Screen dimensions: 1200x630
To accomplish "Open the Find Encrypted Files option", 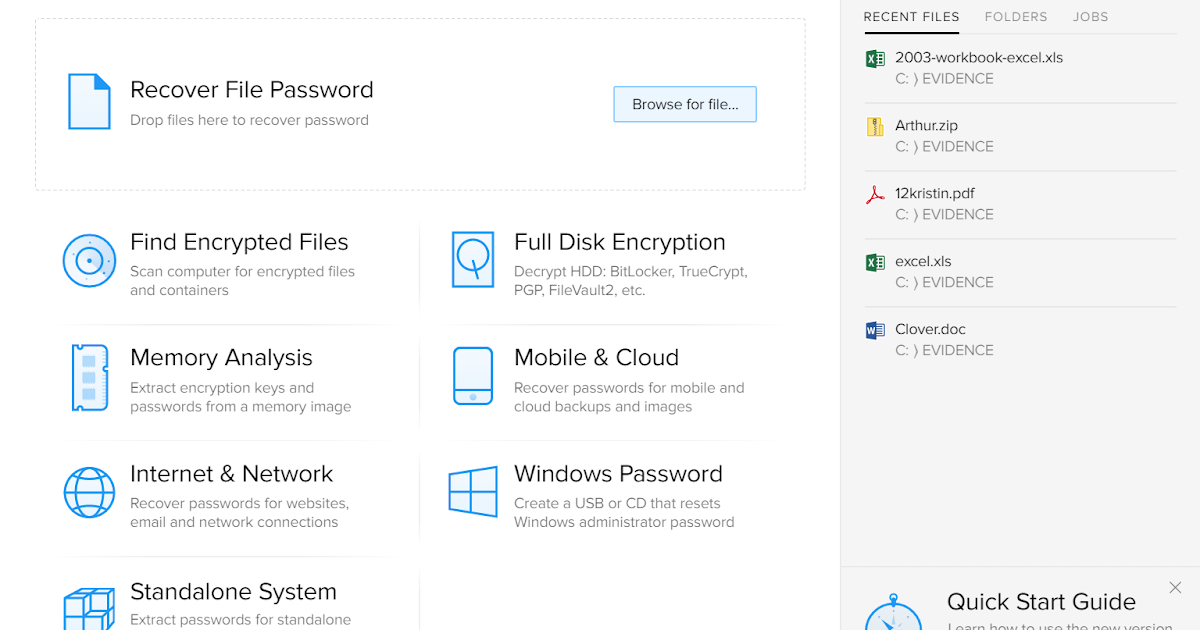I will (239, 242).
